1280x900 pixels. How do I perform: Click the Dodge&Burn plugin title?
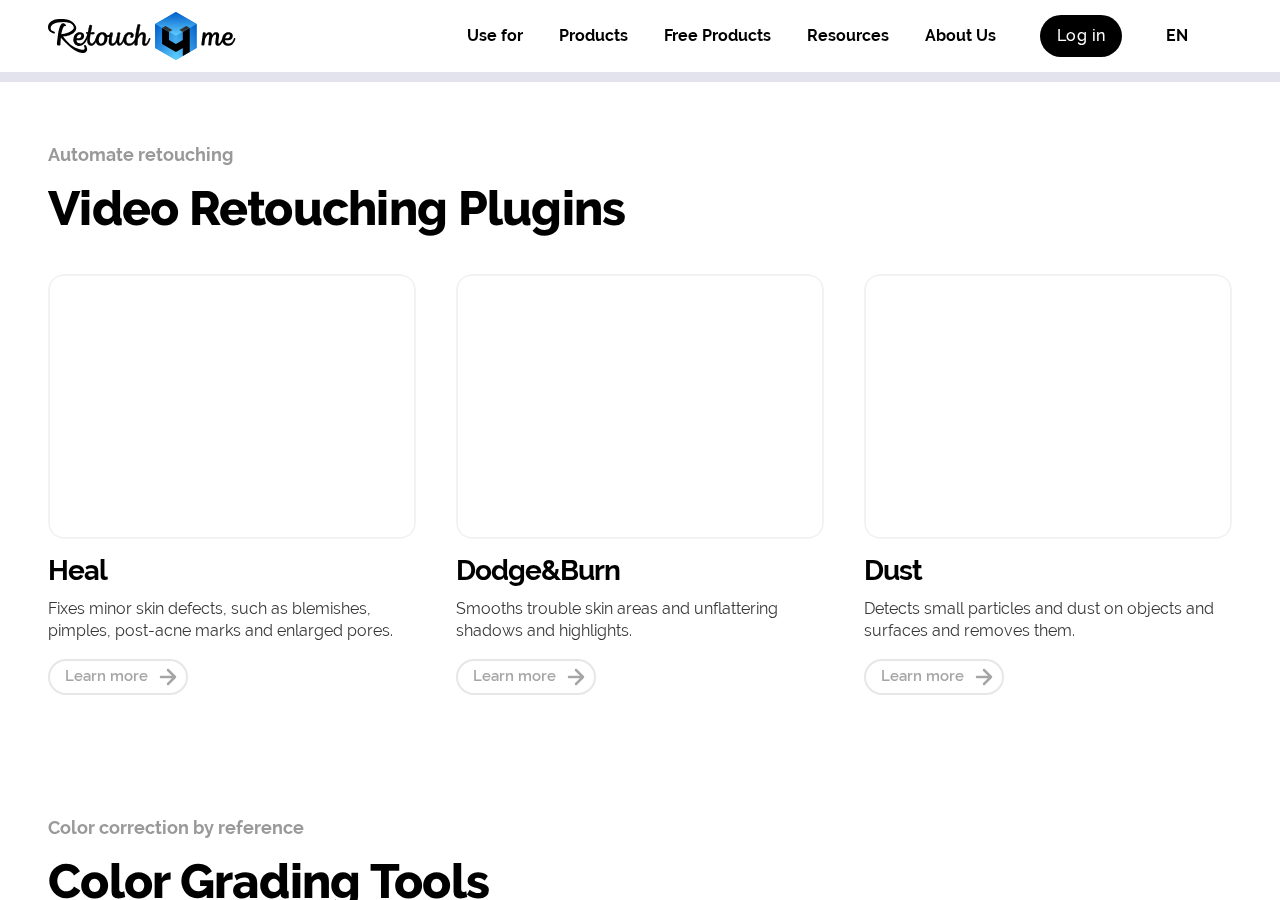click(x=538, y=570)
